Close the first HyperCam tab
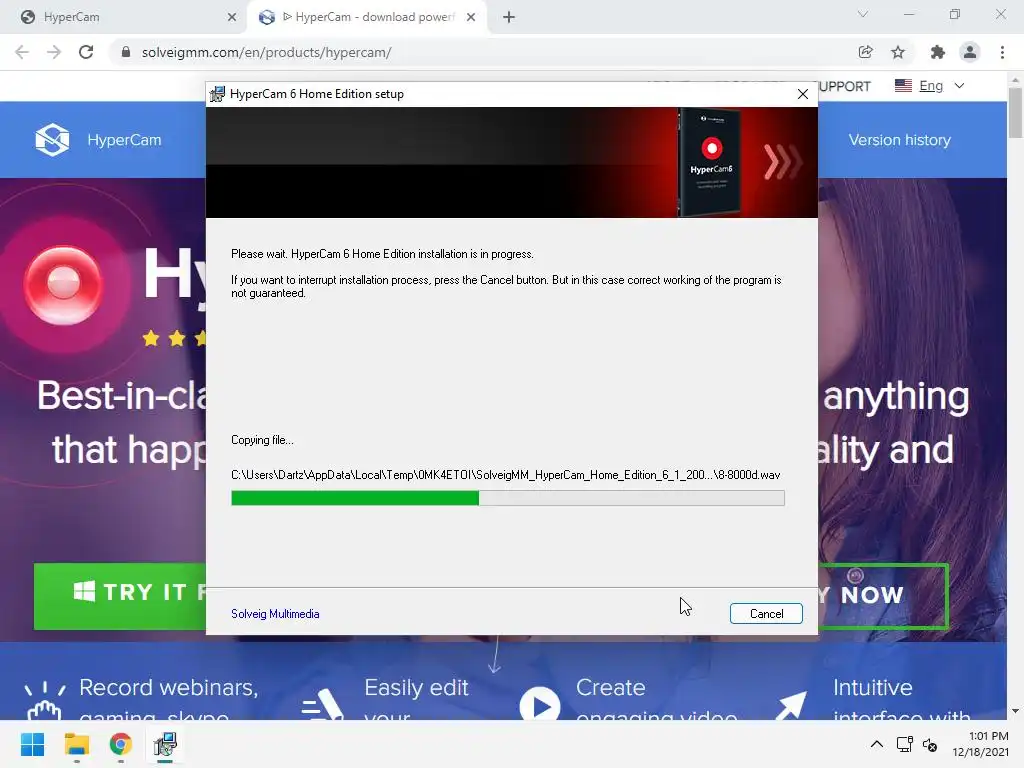The height and width of the screenshot is (768, 1024). point(231,17)
